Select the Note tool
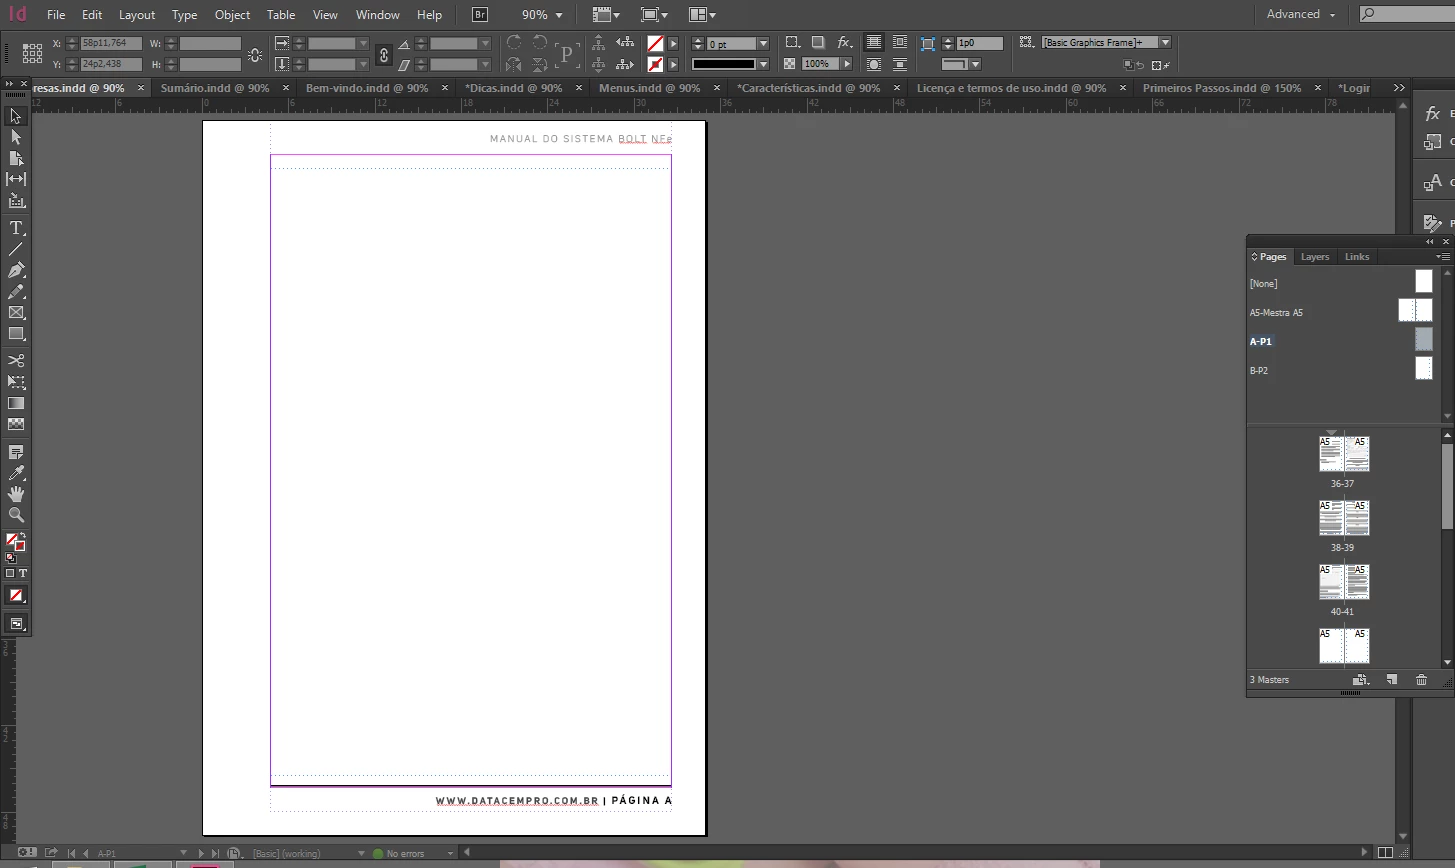The image size is (1455, 868). [x=15, y=452]
